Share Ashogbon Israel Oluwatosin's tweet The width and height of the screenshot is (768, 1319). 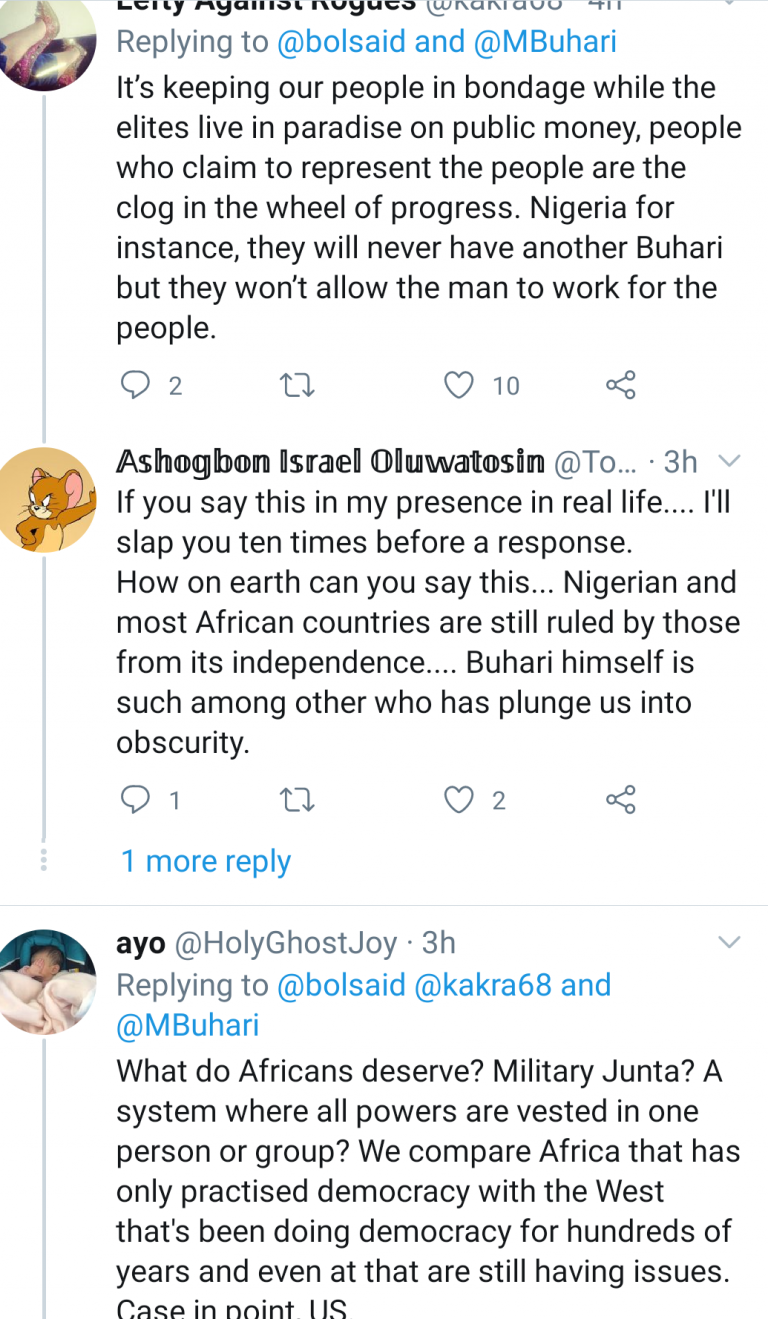pos(621,799)
